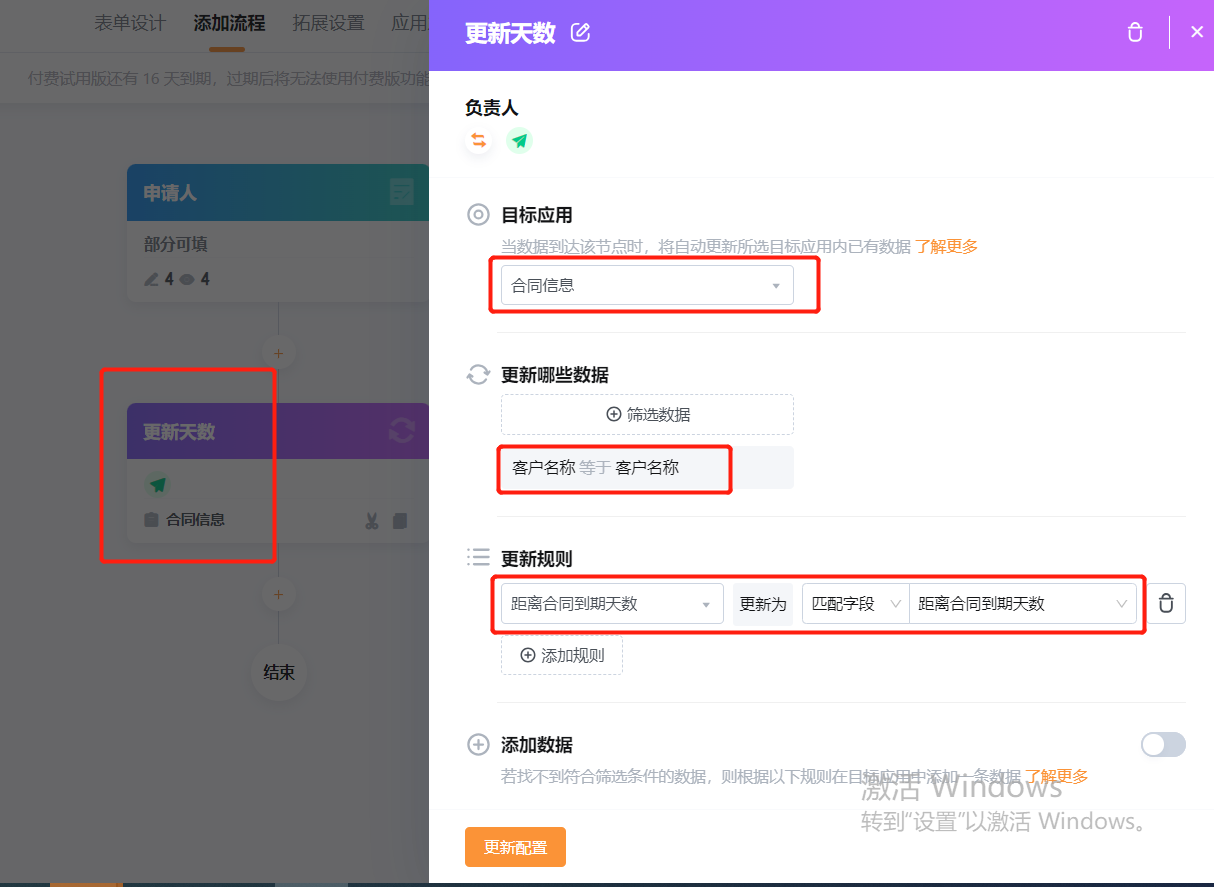Image resolution: width=1214 pixels, height=887 pixels.
Task: Close the 更新天数 configuration panel
Action: pyautogui.click(x=1197, y=32)
